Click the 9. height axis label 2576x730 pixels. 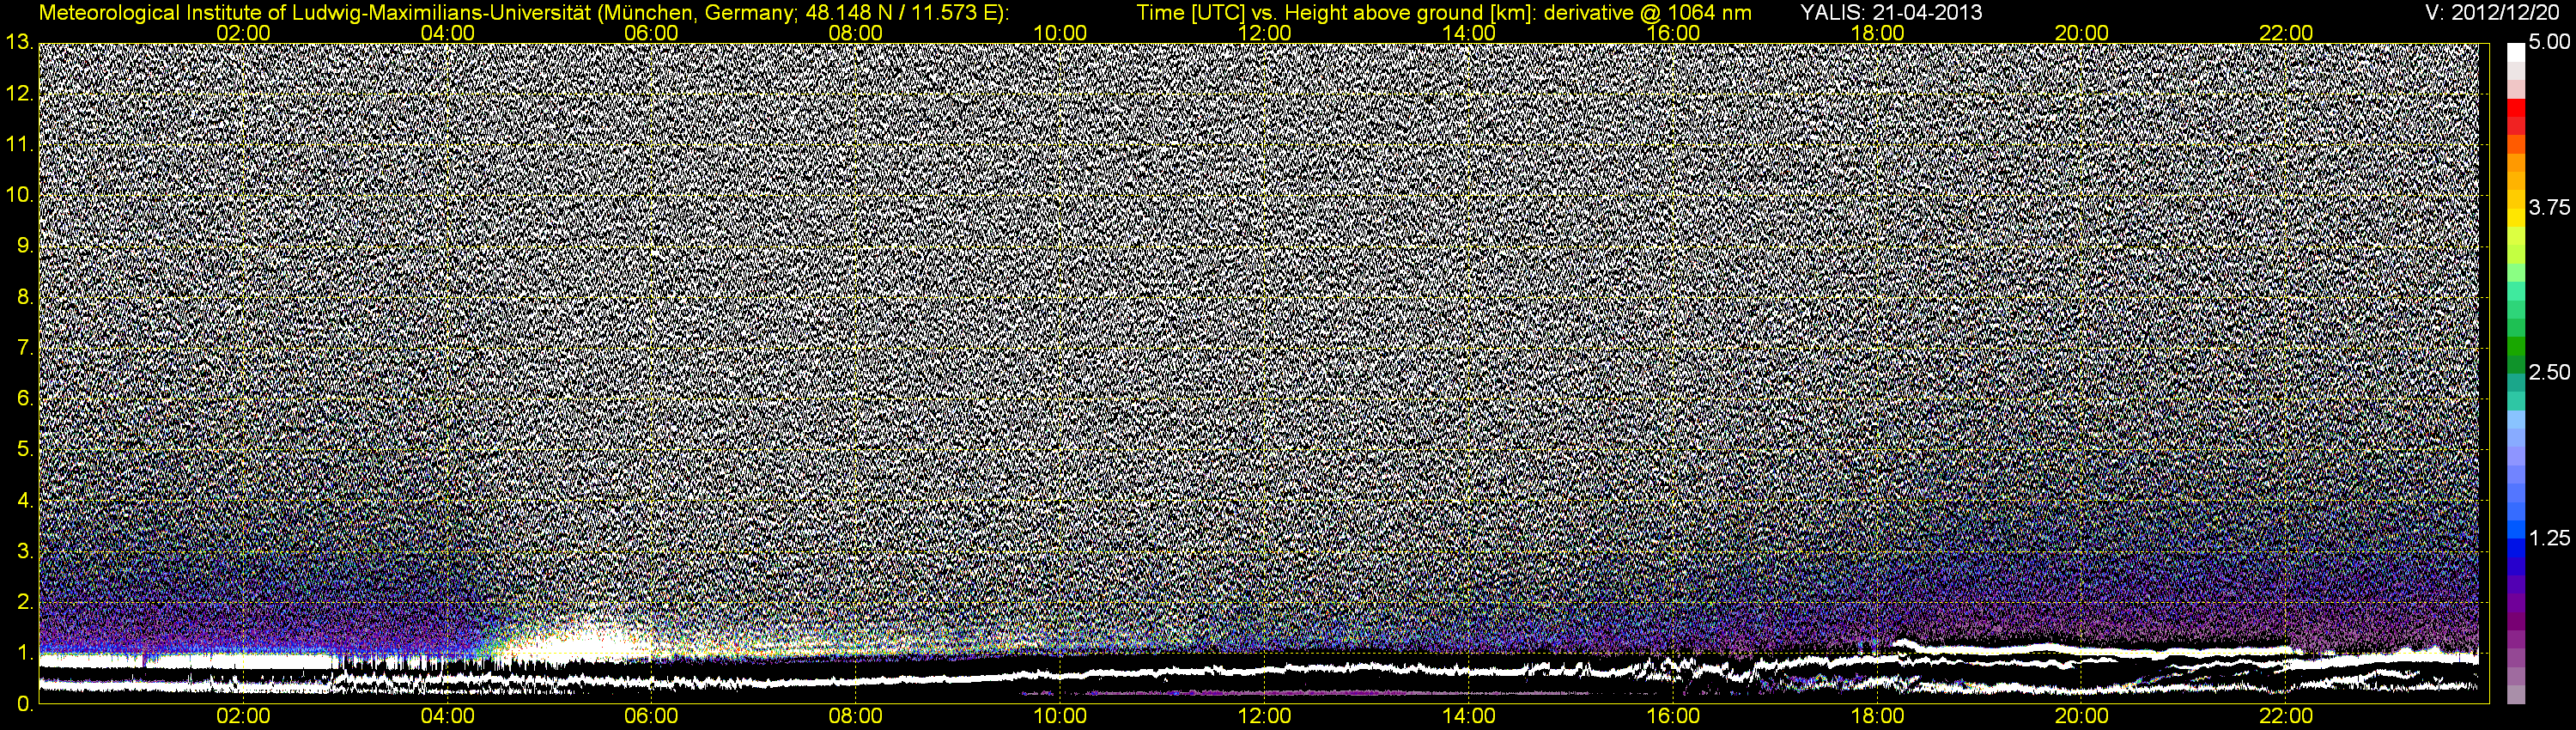(25, 246)
